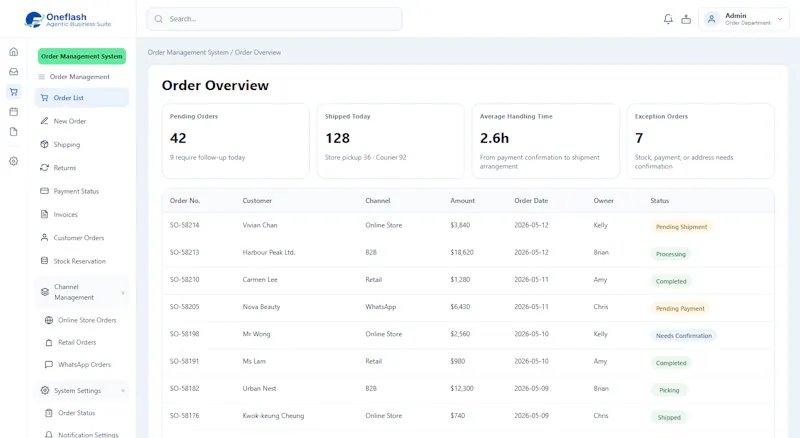800x438 pixels.
Task: Click the Order List cart icon
Action: pyautogui.click(x=44, y=98)
